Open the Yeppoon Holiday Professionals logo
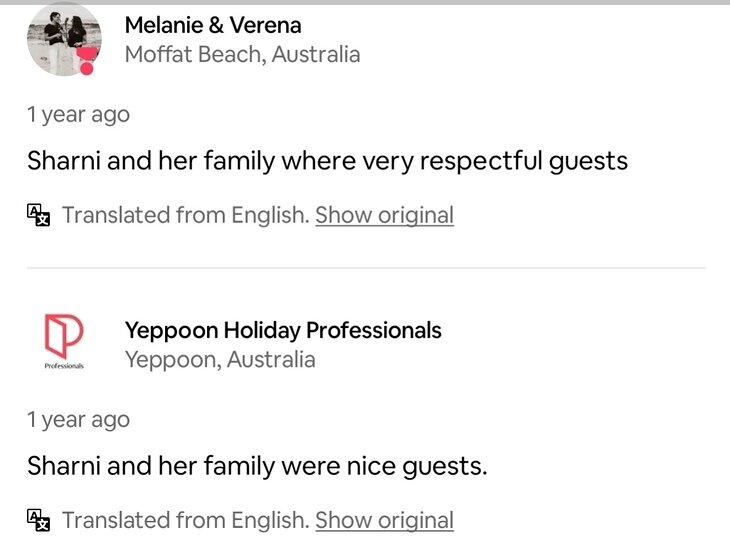730x560 pixels. coord(64,336)
